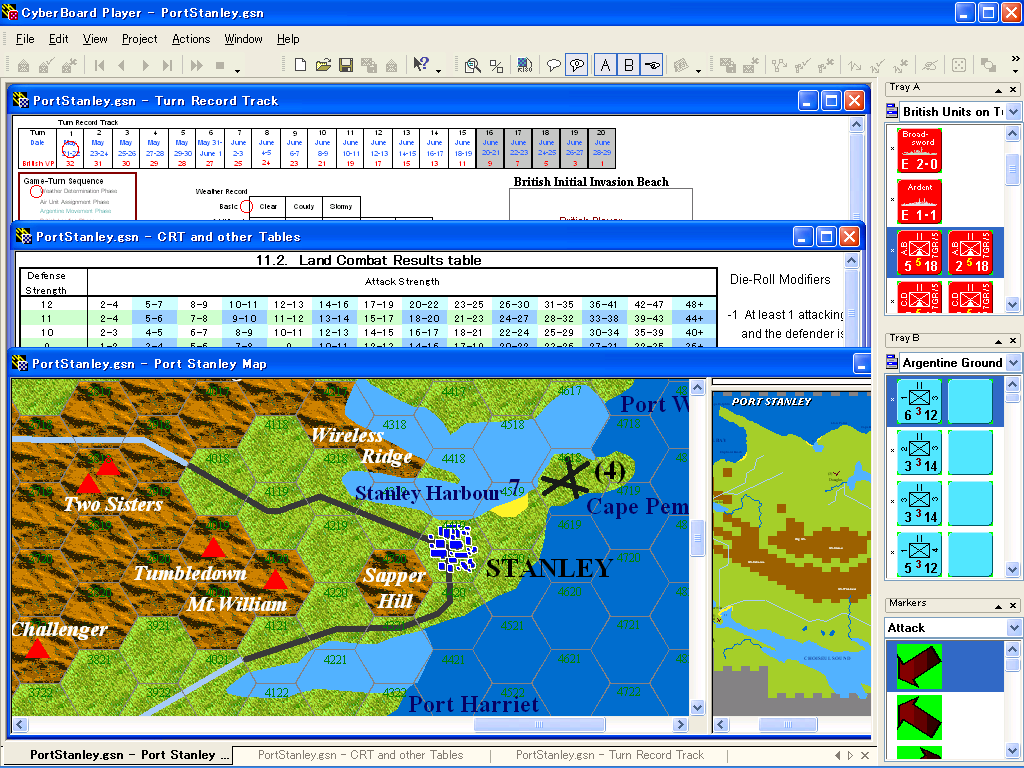
Task: Collapse the Markers panel with its triangle
Action: [x=998, y=606]
